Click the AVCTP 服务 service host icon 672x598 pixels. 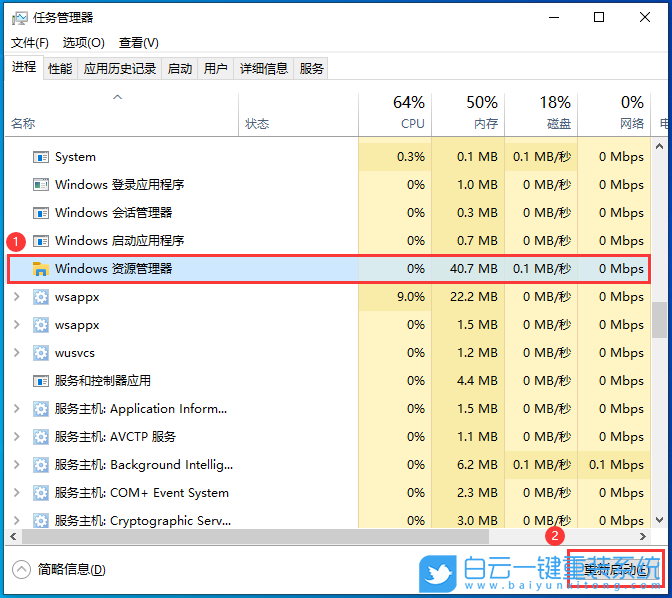pyautogui.click(x=41, y=437)
